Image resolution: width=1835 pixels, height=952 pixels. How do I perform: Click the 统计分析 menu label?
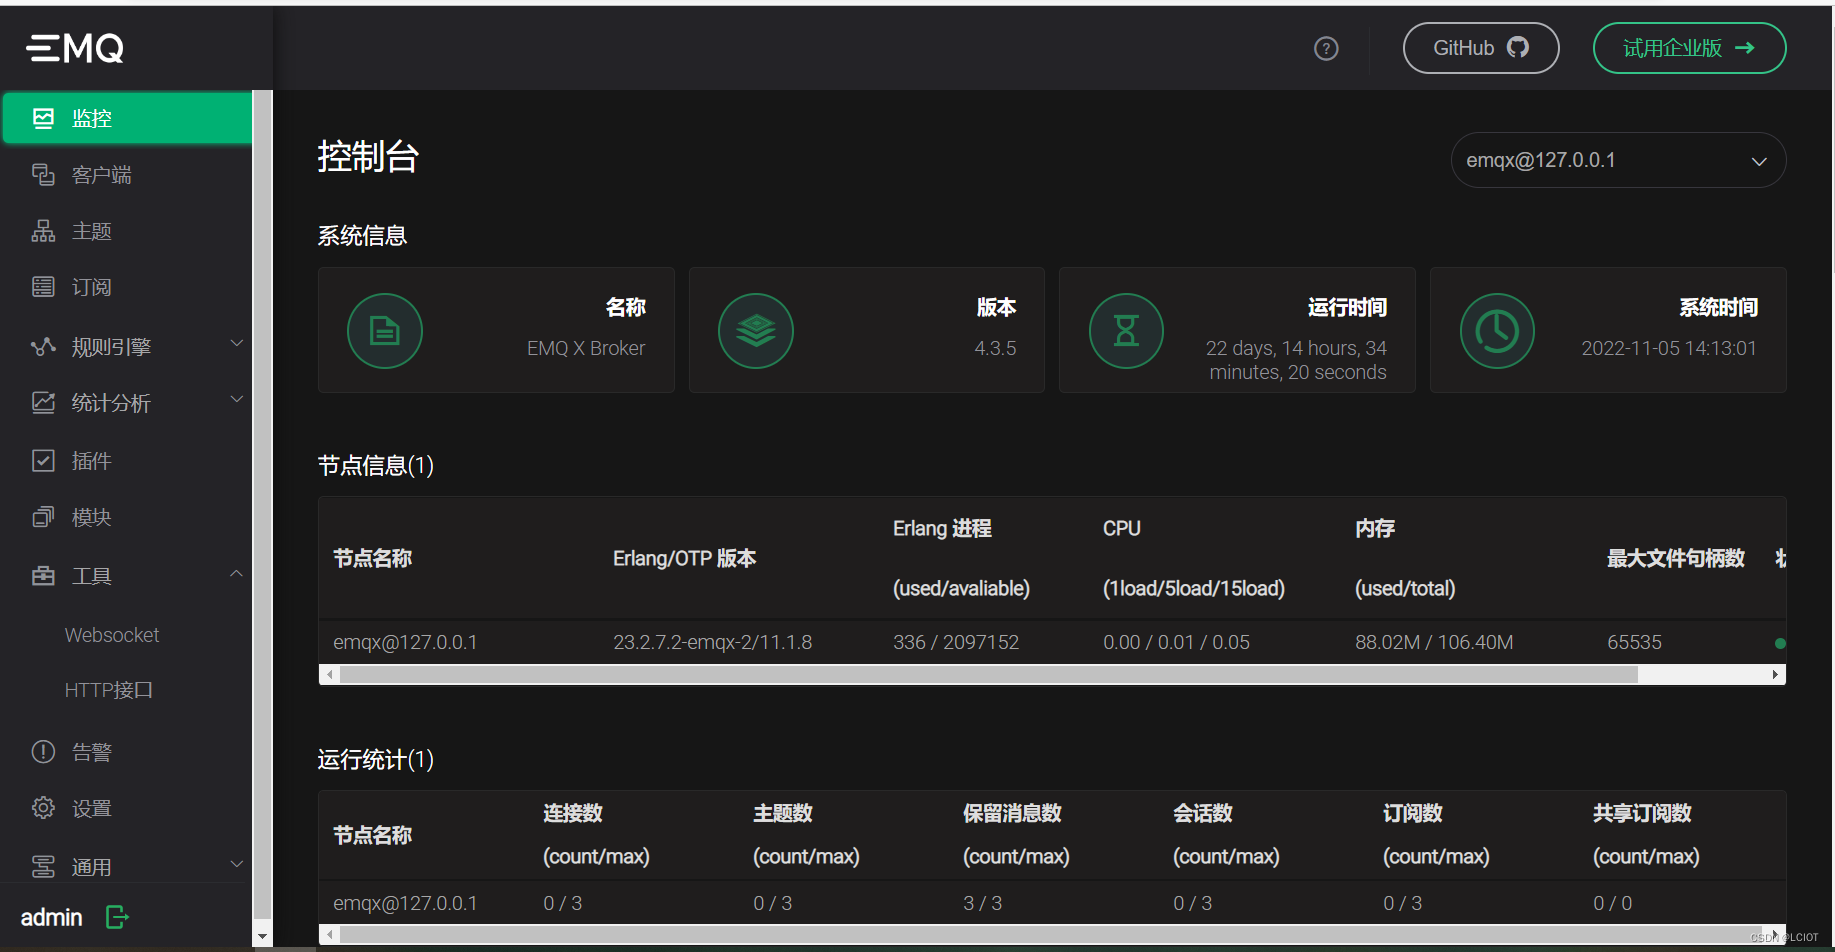[111, 403]
